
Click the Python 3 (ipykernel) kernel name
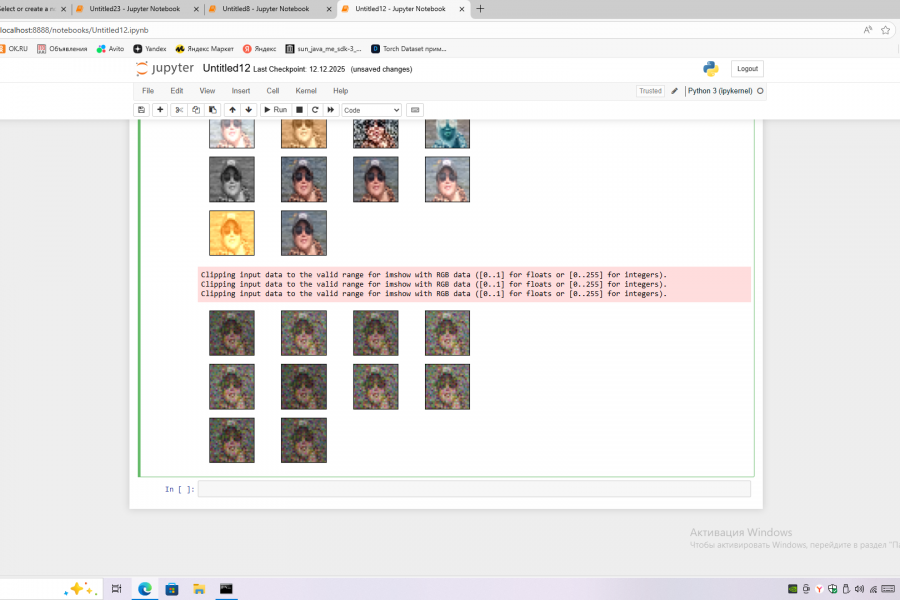720,91
